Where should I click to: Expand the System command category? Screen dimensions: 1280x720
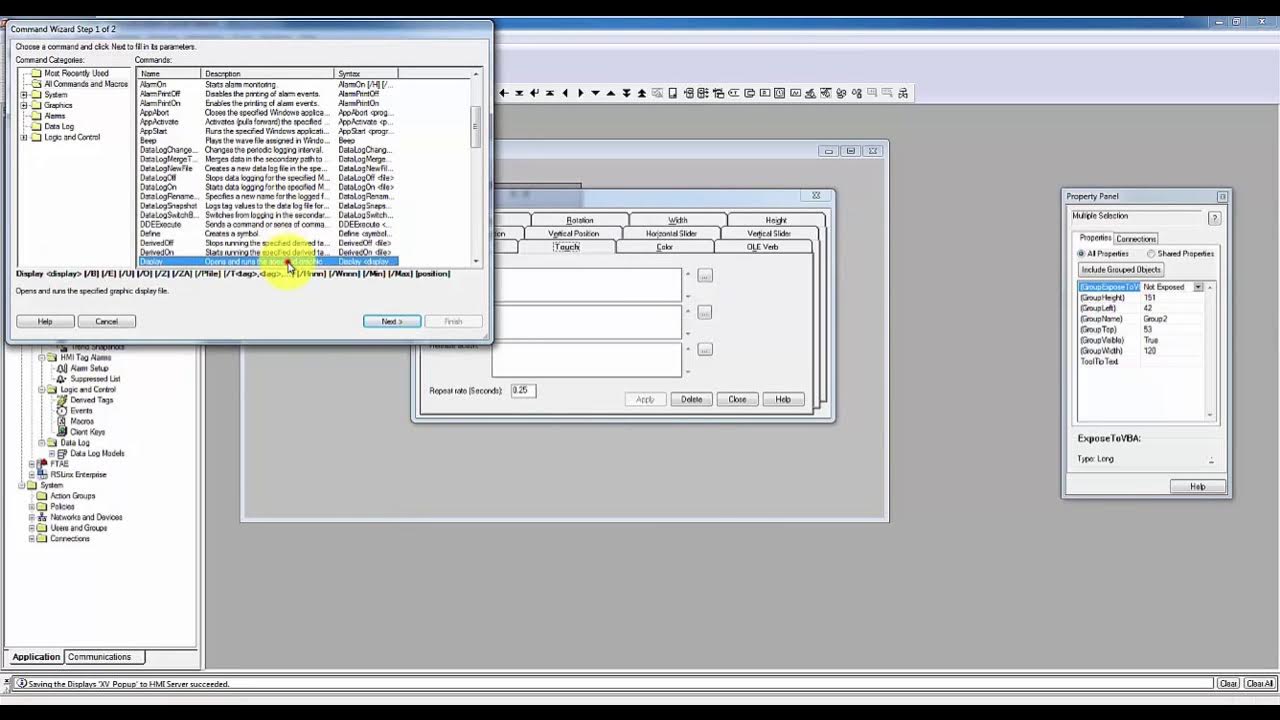tap(24, 95)
